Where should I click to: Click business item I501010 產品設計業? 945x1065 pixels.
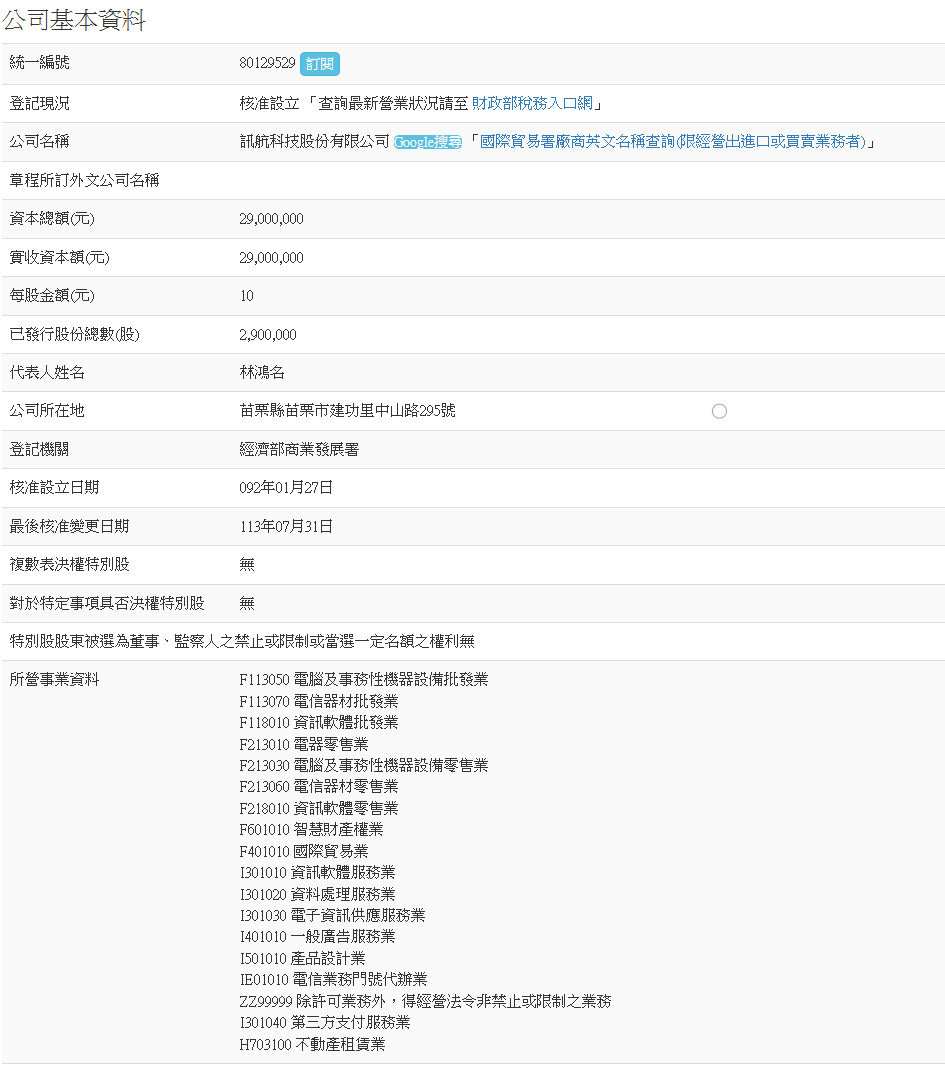click(302, 958)
